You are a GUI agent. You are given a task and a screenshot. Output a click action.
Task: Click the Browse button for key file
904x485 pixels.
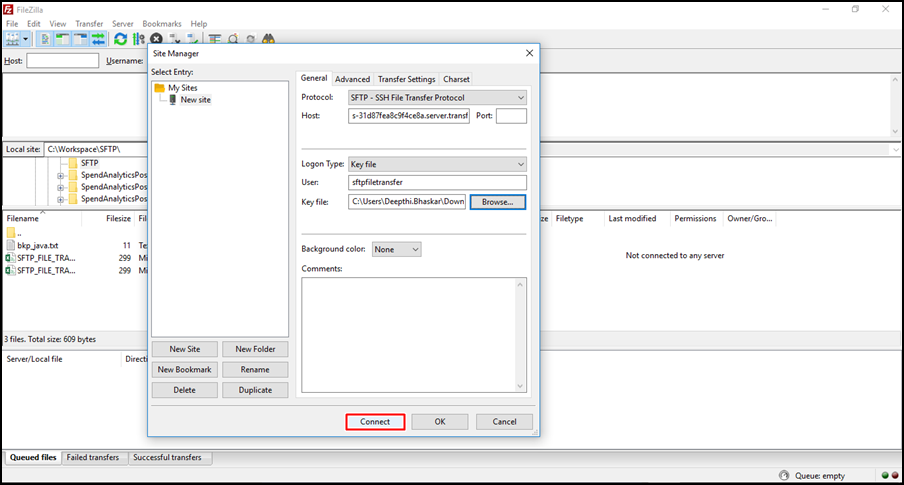pos(498,202)
